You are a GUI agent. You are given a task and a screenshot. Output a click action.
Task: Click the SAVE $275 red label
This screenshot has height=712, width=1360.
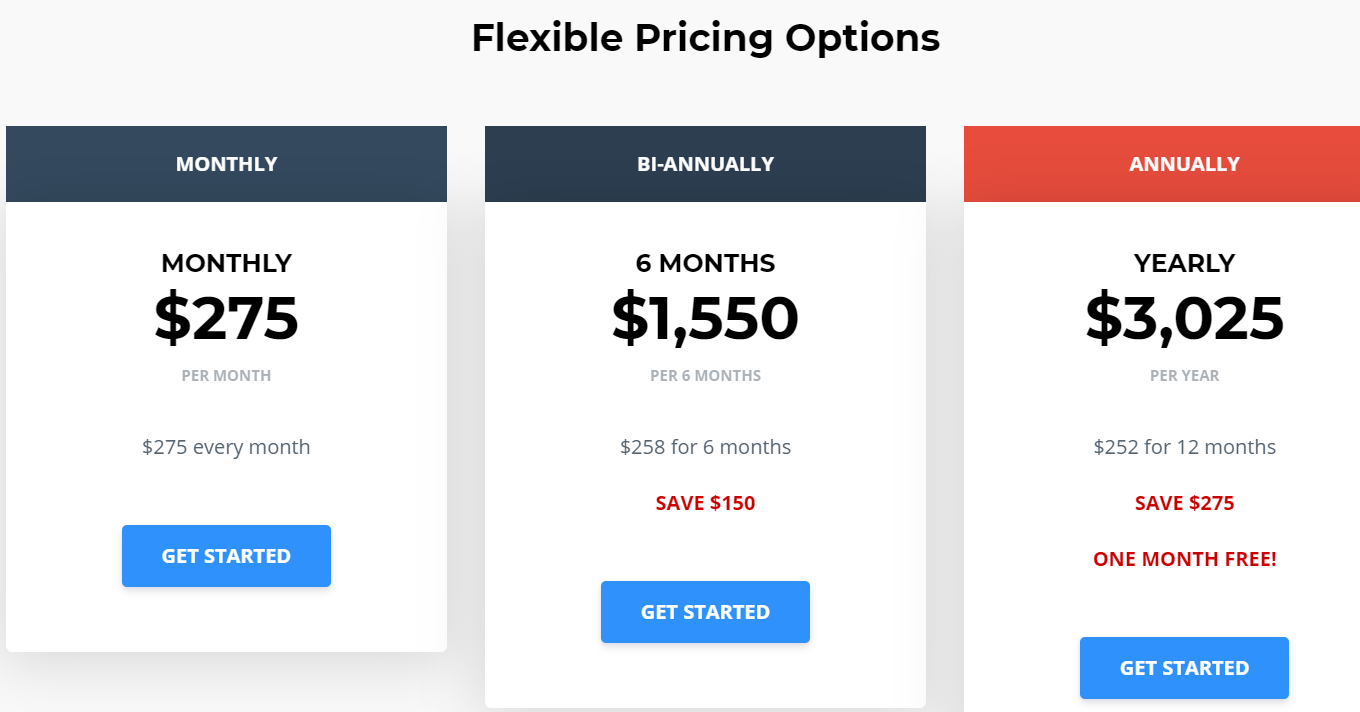pyautogui.click(x=1184, y=503)
